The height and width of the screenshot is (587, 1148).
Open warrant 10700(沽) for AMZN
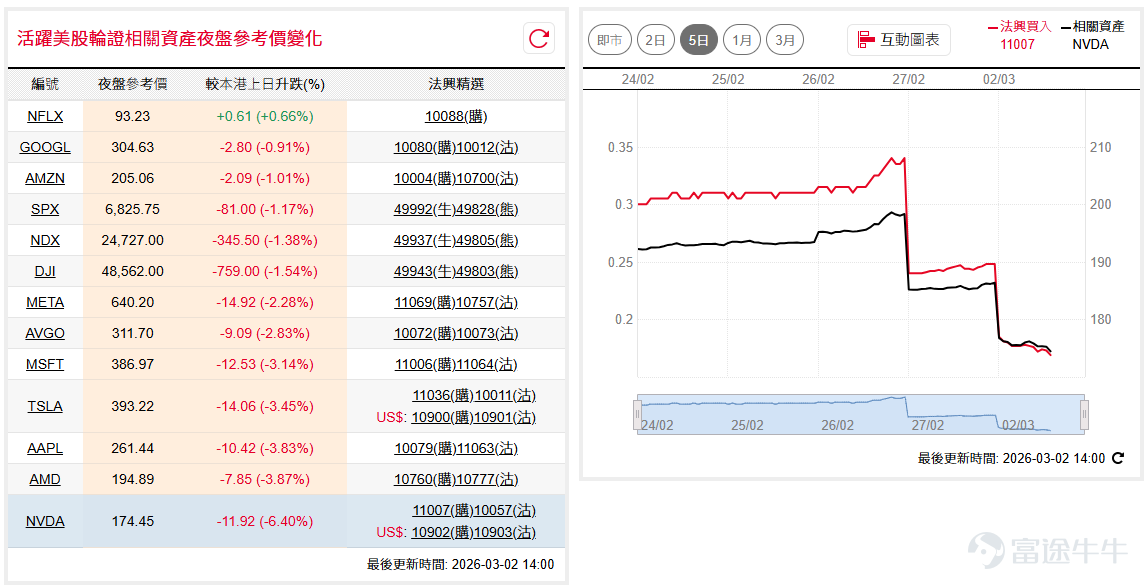(x=487, y=178)
